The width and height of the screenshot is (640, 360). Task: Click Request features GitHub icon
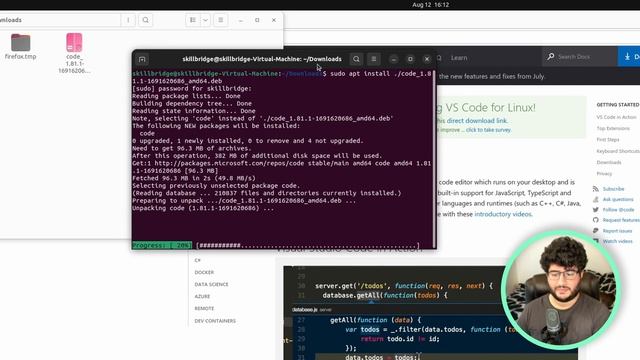click(596, 220)
